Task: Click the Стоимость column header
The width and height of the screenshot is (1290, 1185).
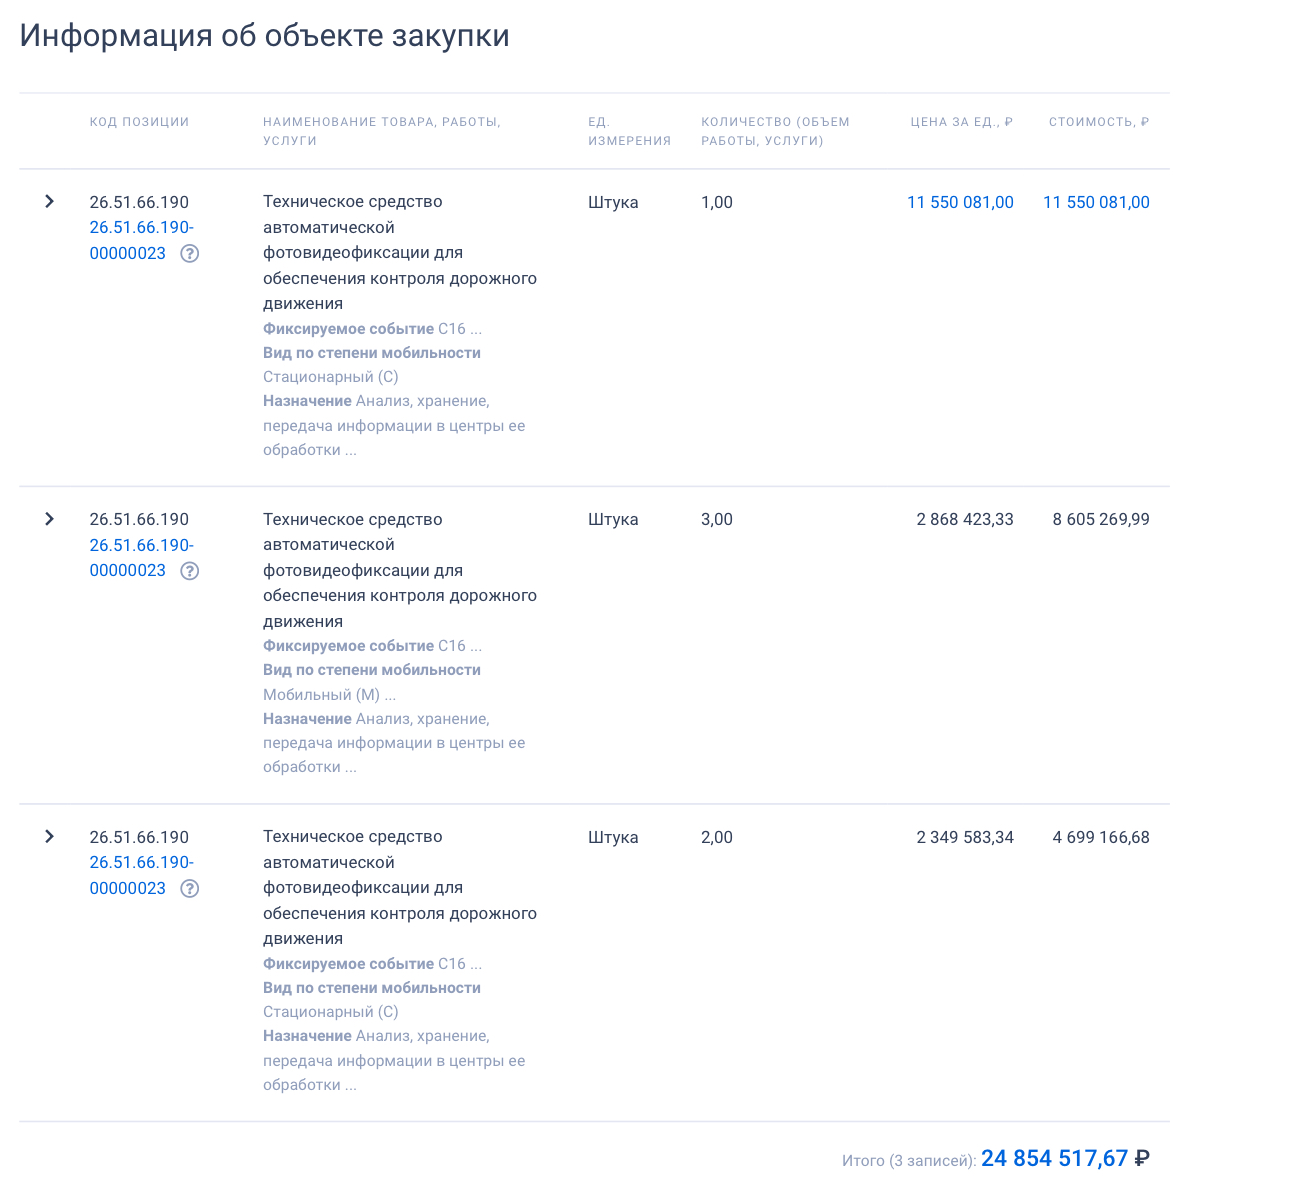Action: 1098,122
